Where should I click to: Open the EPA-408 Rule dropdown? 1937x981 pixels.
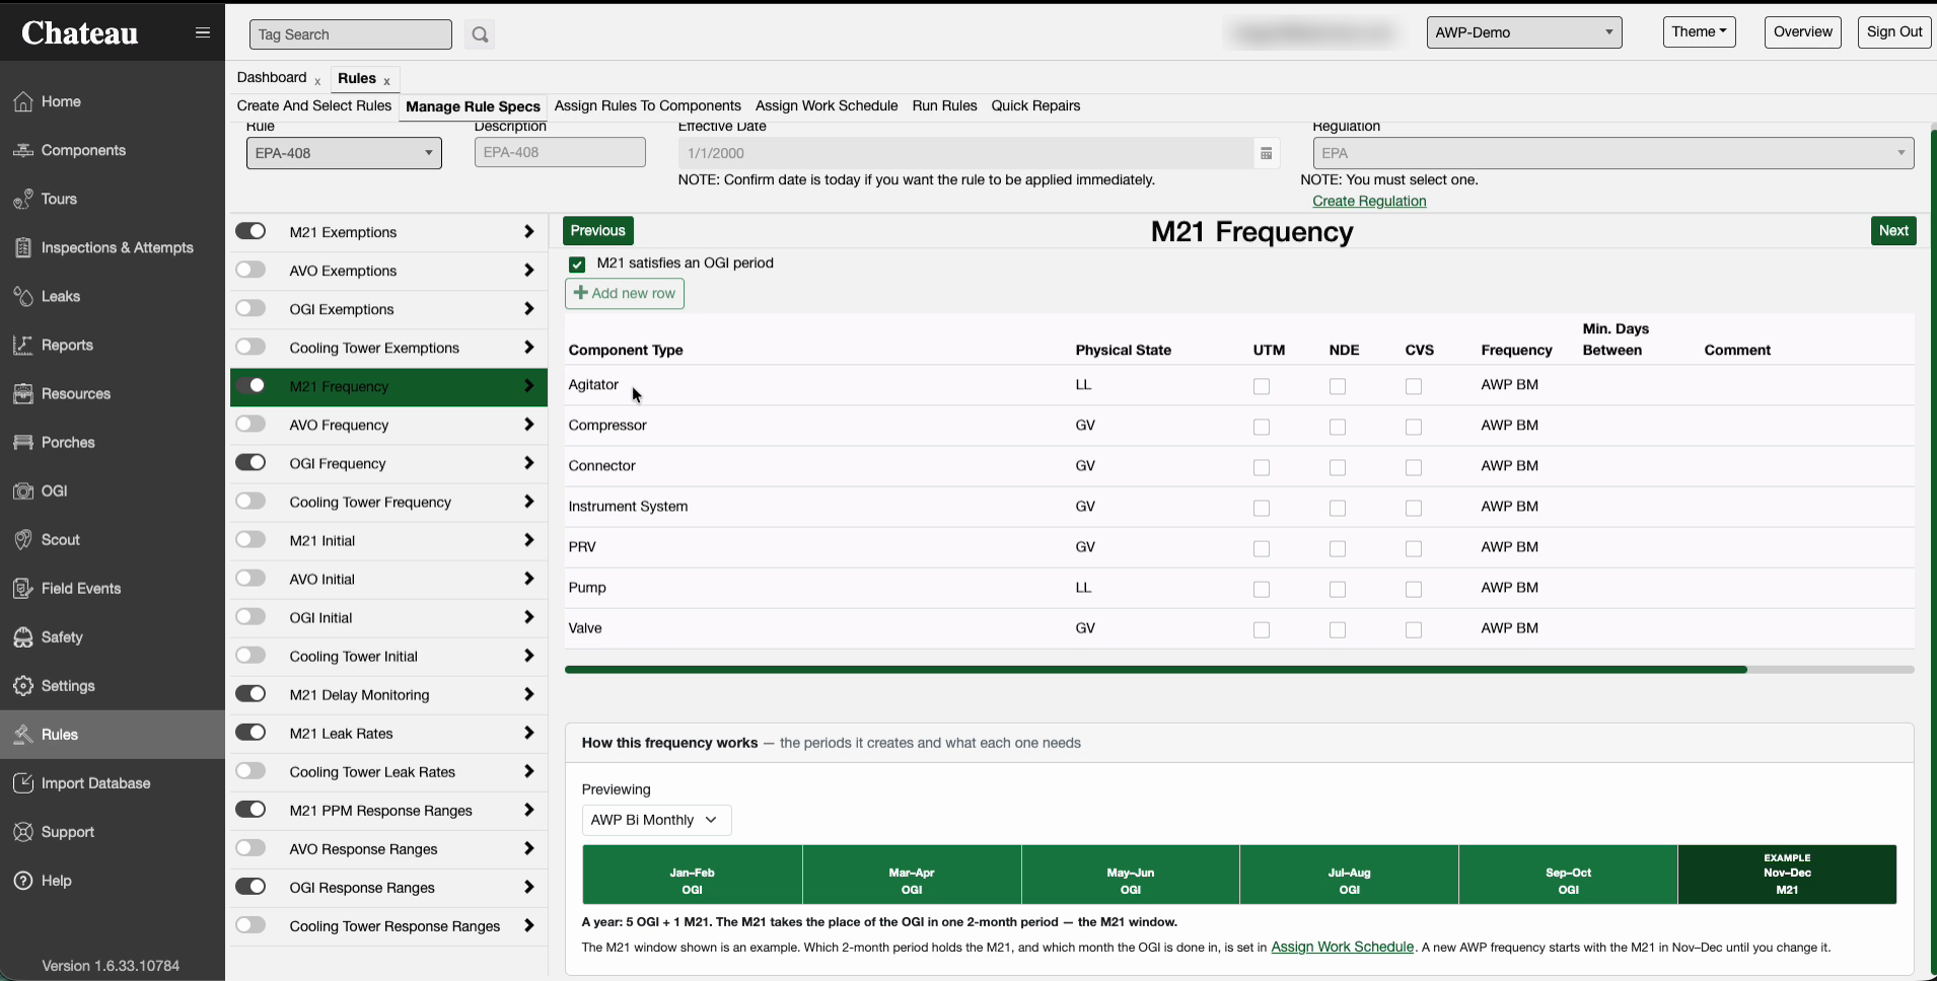(x=344, y=153)
